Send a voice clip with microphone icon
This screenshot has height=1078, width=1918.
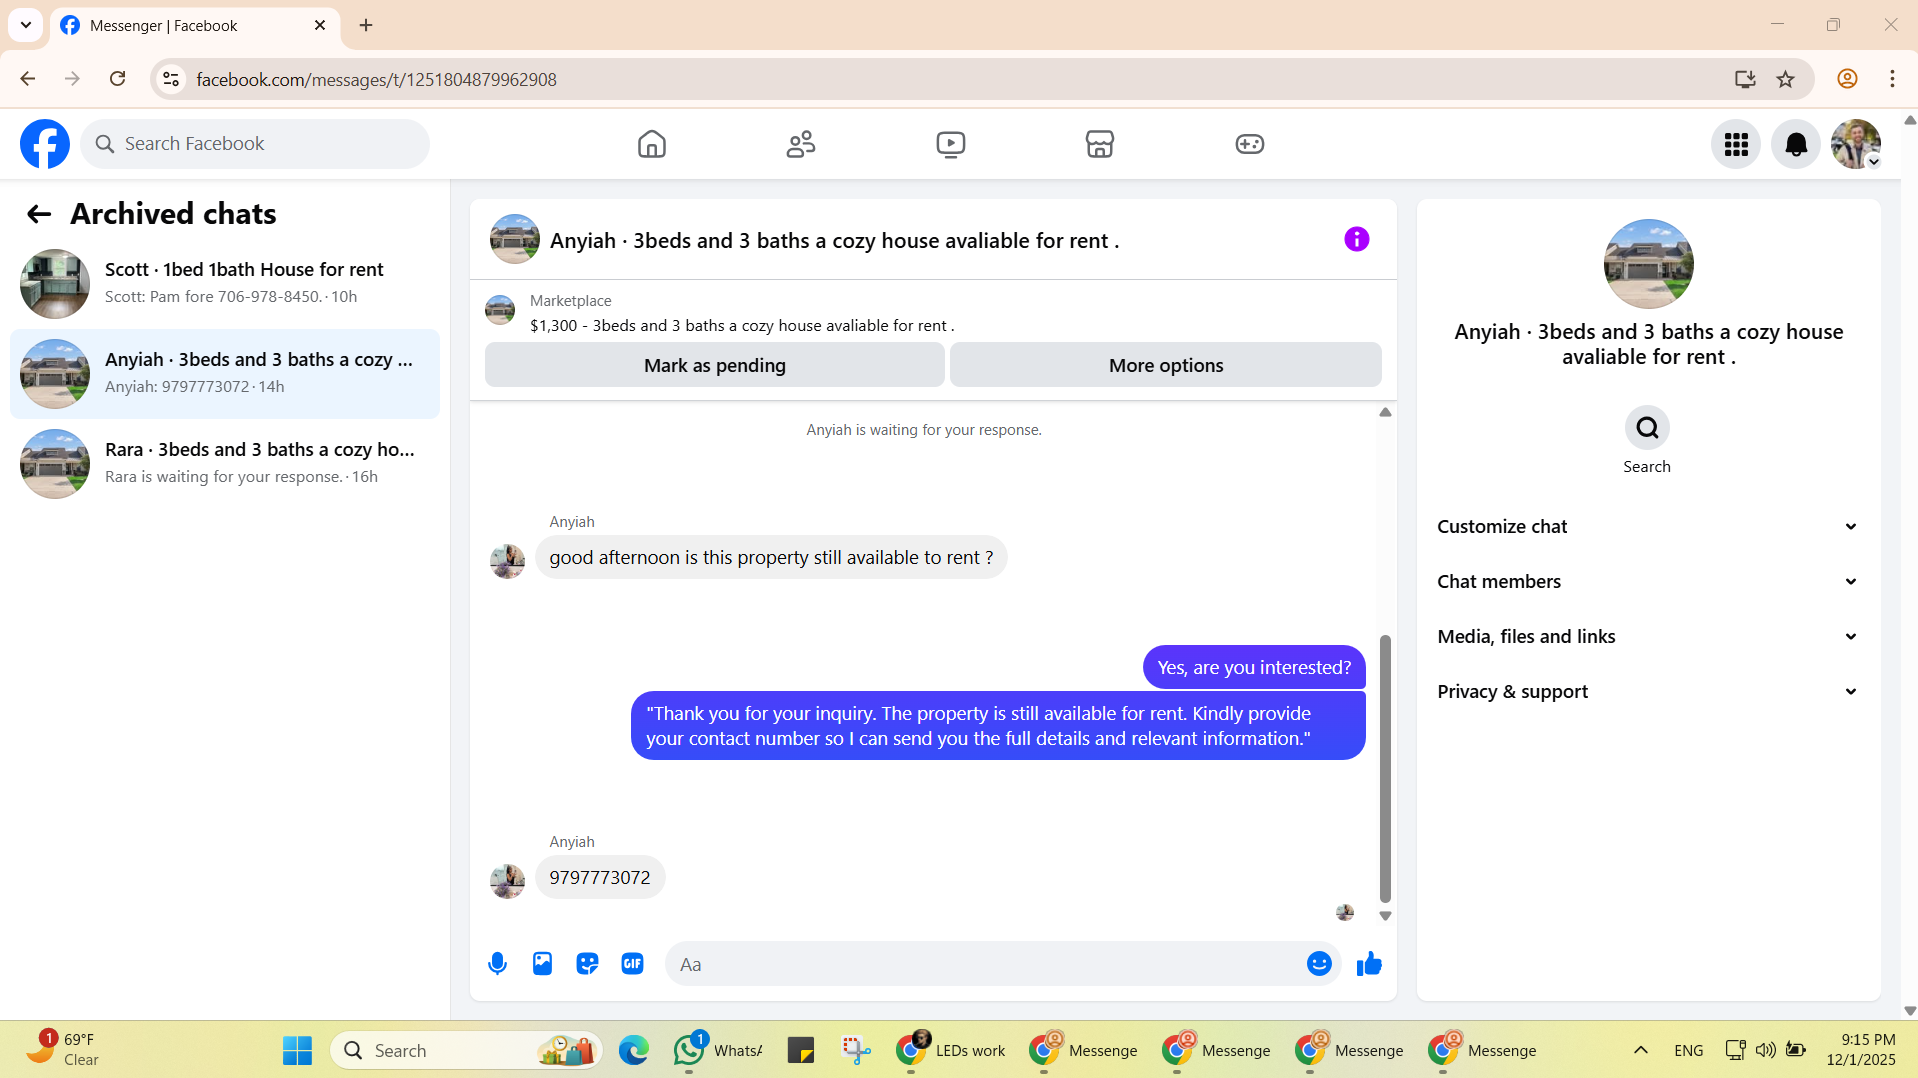point(497,964)
